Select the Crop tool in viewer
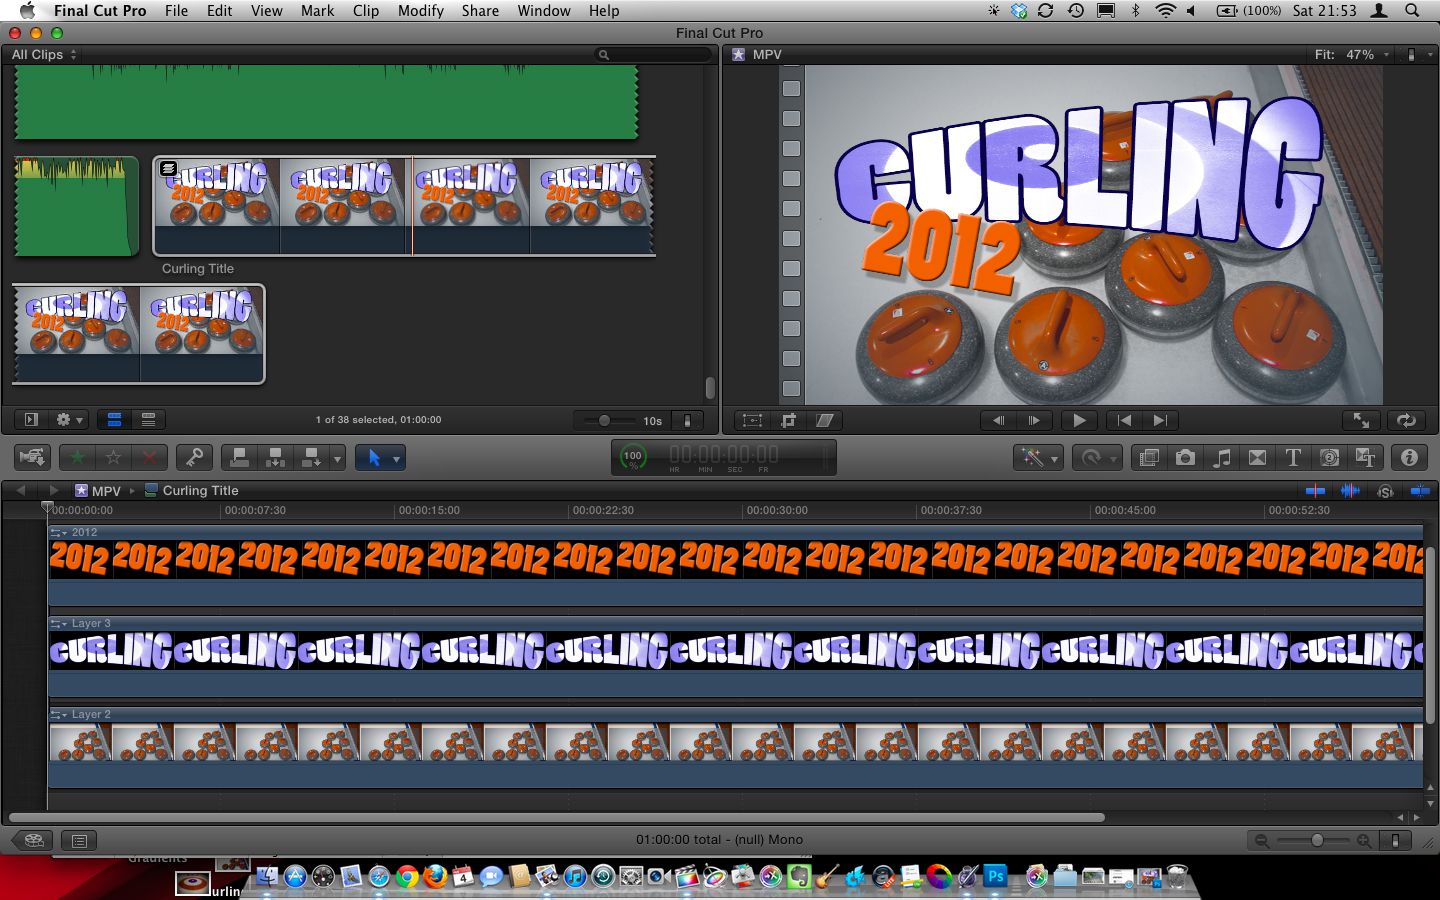The height and width of the screenshot is (900, 1440). coord(788,421)
